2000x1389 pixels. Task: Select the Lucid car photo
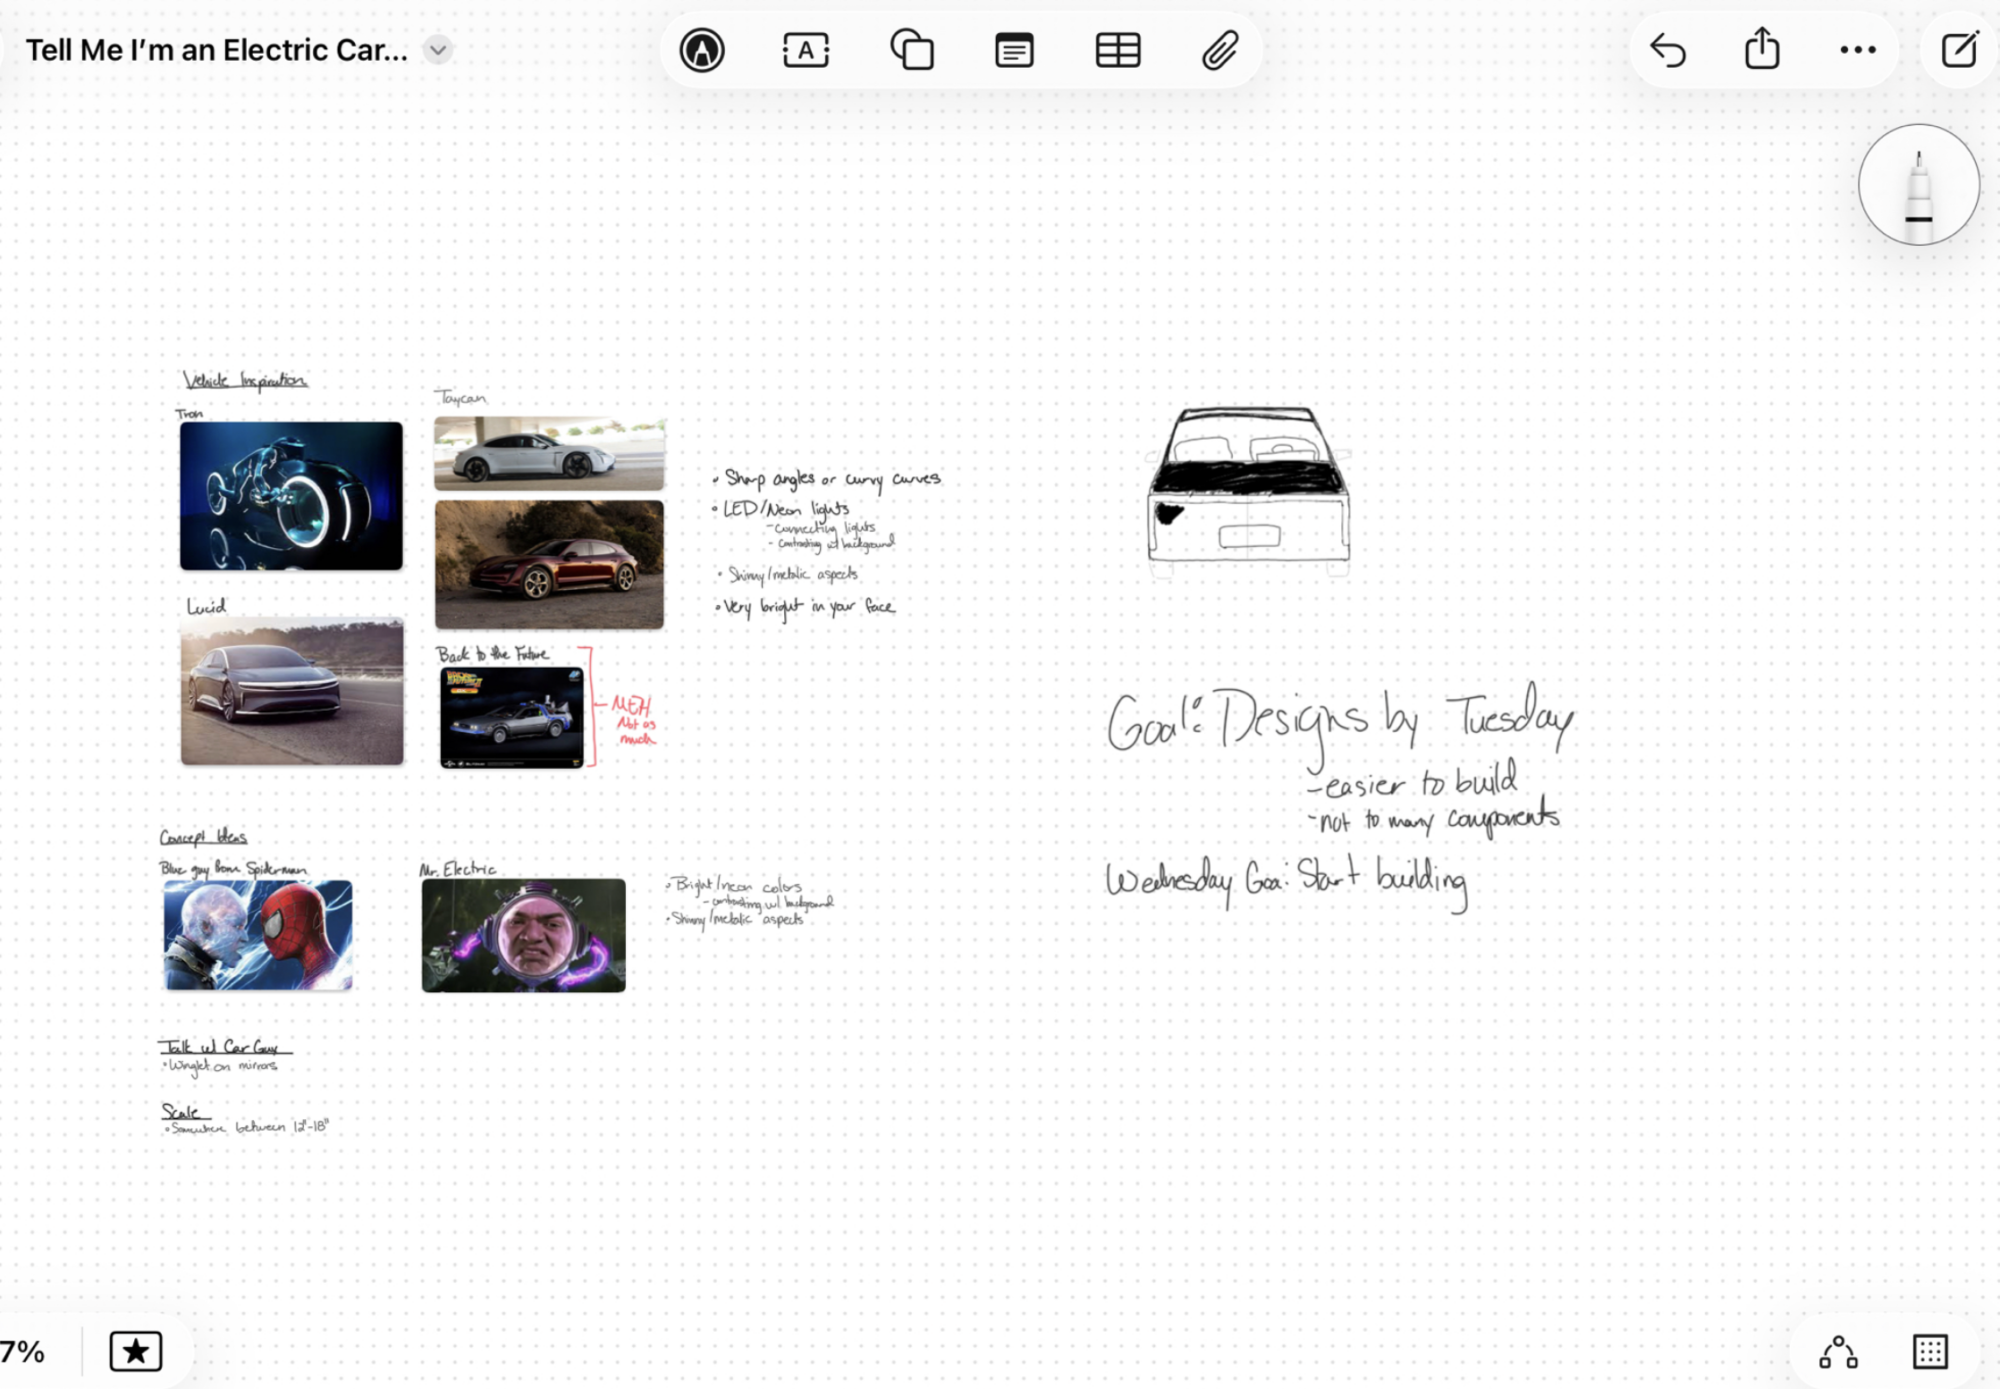coord(292,691)
